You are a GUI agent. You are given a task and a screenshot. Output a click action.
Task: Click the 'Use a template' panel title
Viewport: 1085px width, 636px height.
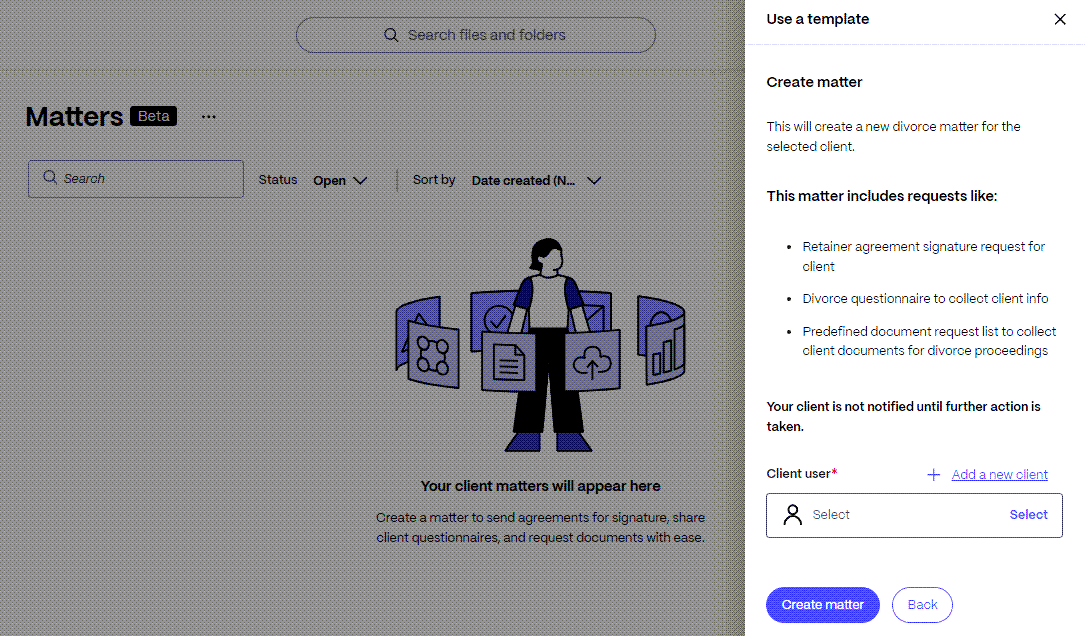(817, 19)
